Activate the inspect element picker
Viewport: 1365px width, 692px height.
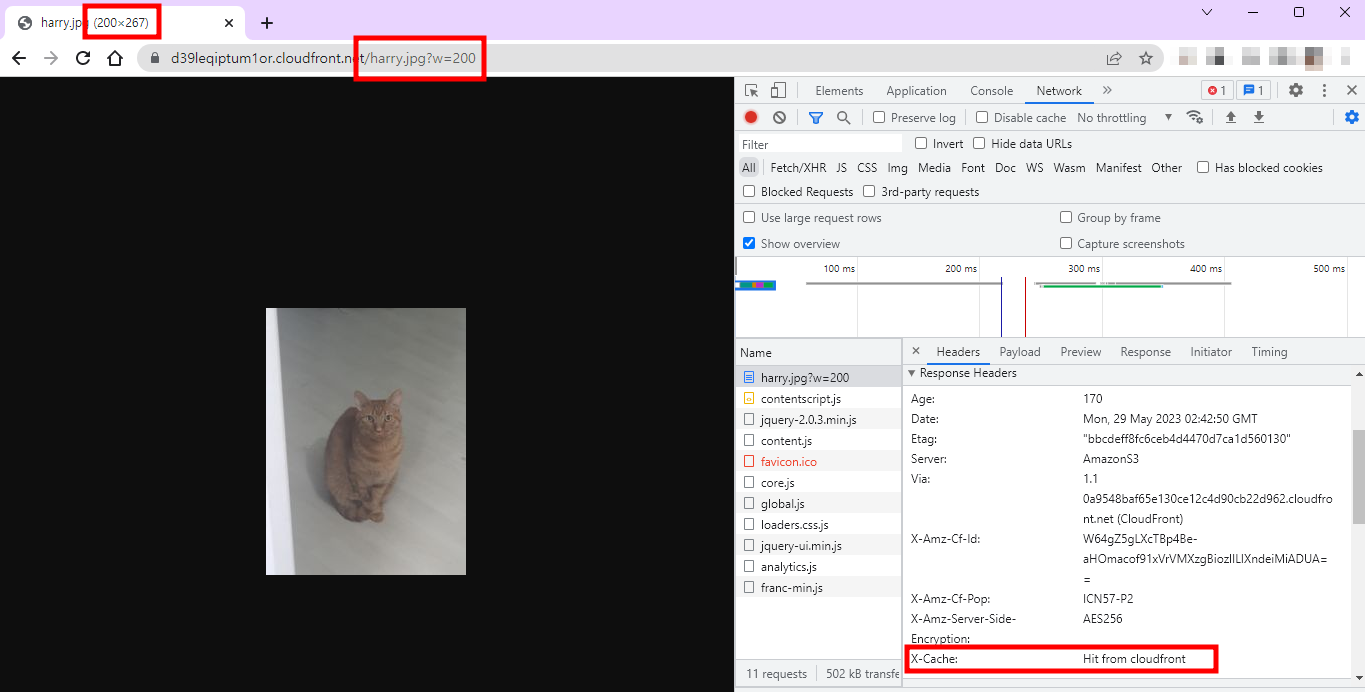(x=751, y=90)
